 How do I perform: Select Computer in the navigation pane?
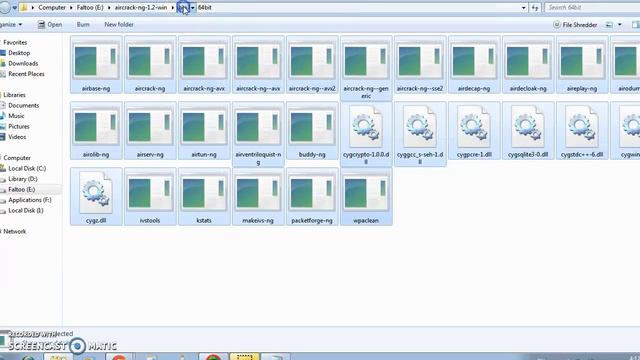coord(17,158)
